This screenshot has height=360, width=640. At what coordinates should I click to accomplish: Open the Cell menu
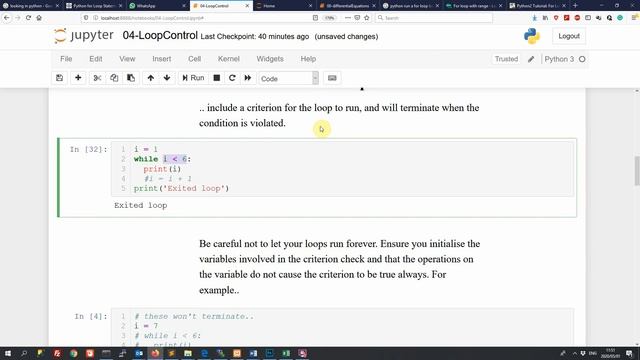tap(194, 59)
